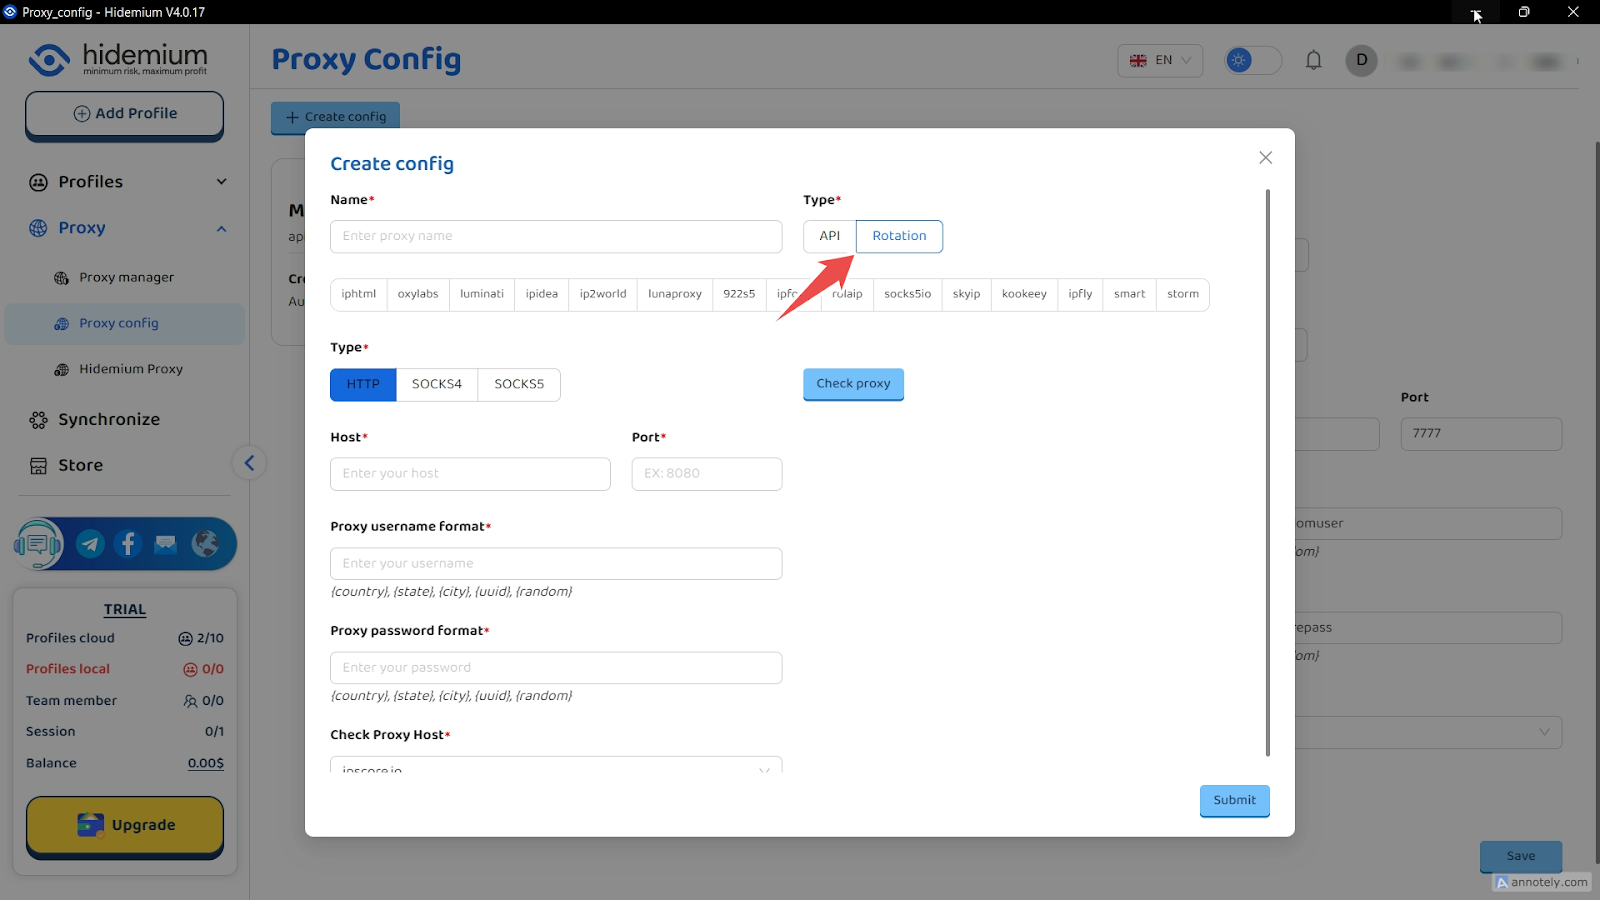Viewport: 1600px width, 900px height.
Task: Click the headset support chat icon
Action: point(38,544)
